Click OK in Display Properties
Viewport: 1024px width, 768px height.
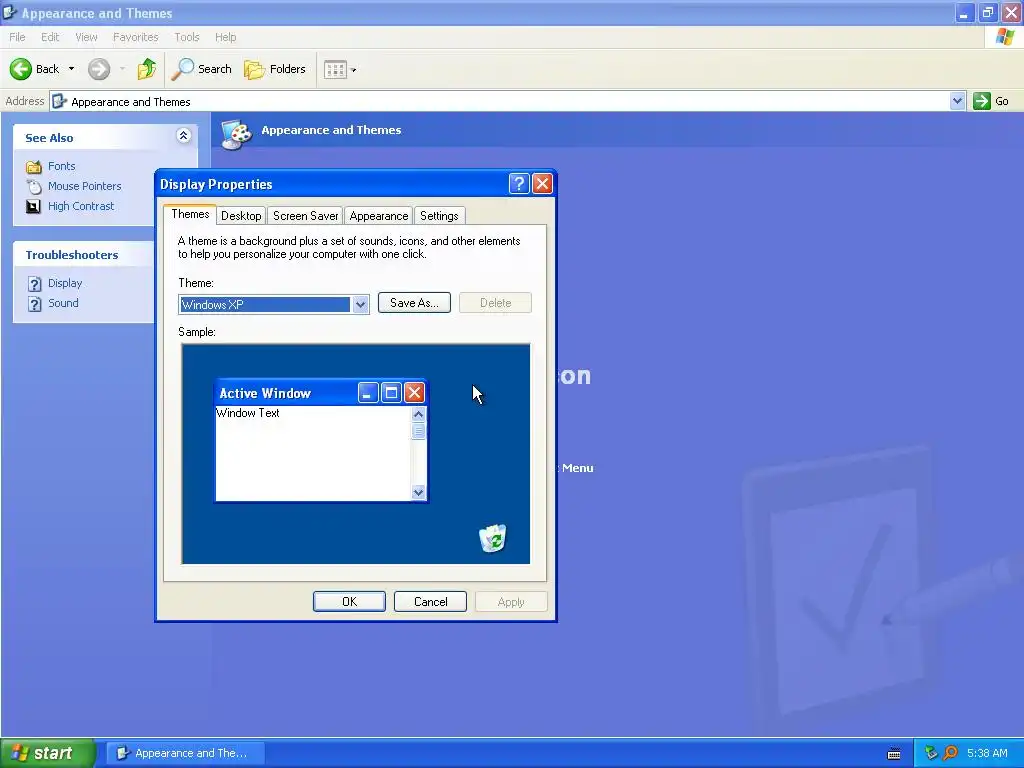pos(349,601)
